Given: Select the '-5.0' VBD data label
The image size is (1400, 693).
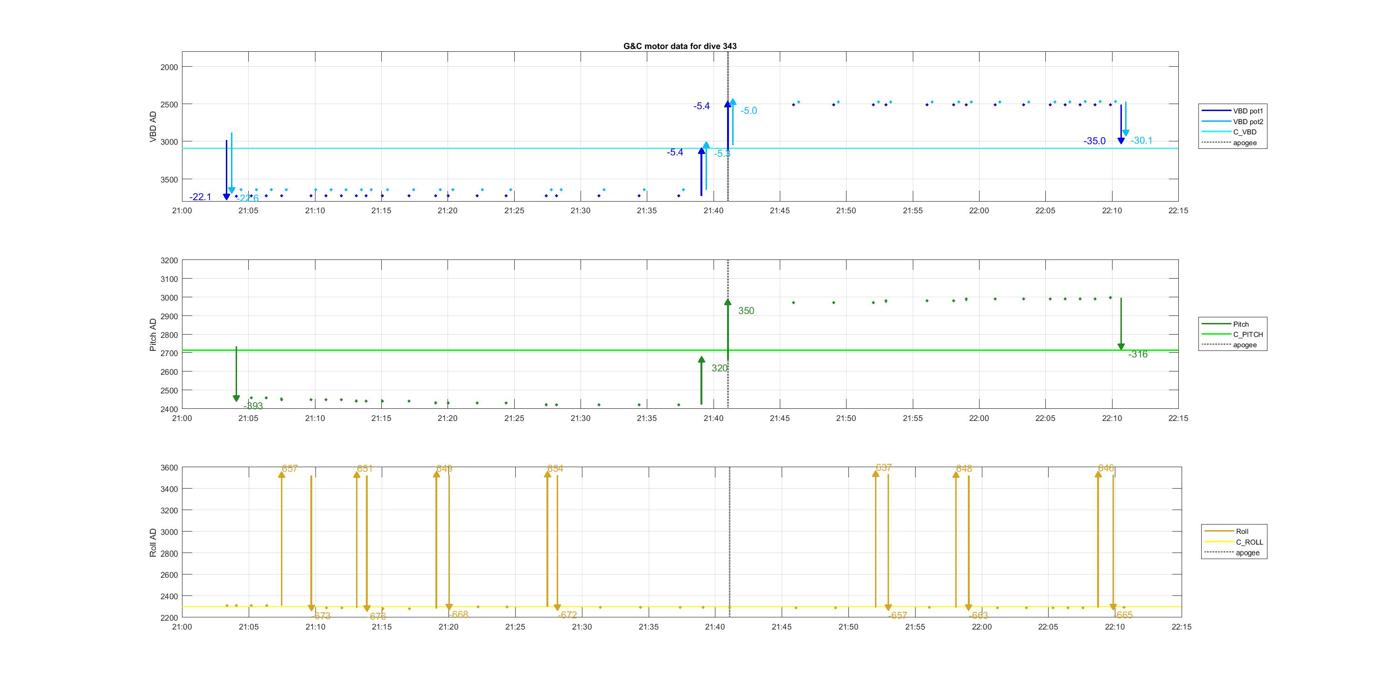Looking at the screenshot, I should 749,111.
